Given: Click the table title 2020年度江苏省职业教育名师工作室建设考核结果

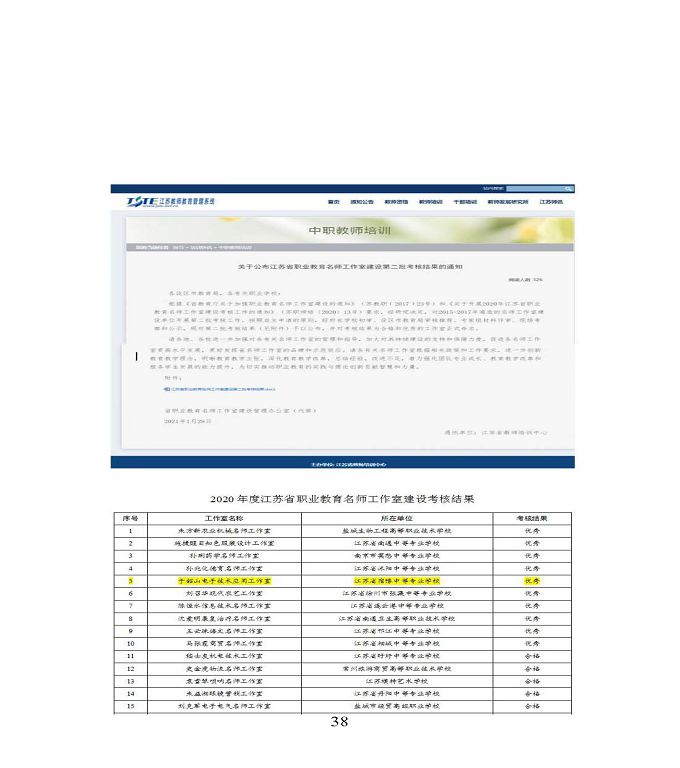Looking at the screenshot, I should point(342,499).
